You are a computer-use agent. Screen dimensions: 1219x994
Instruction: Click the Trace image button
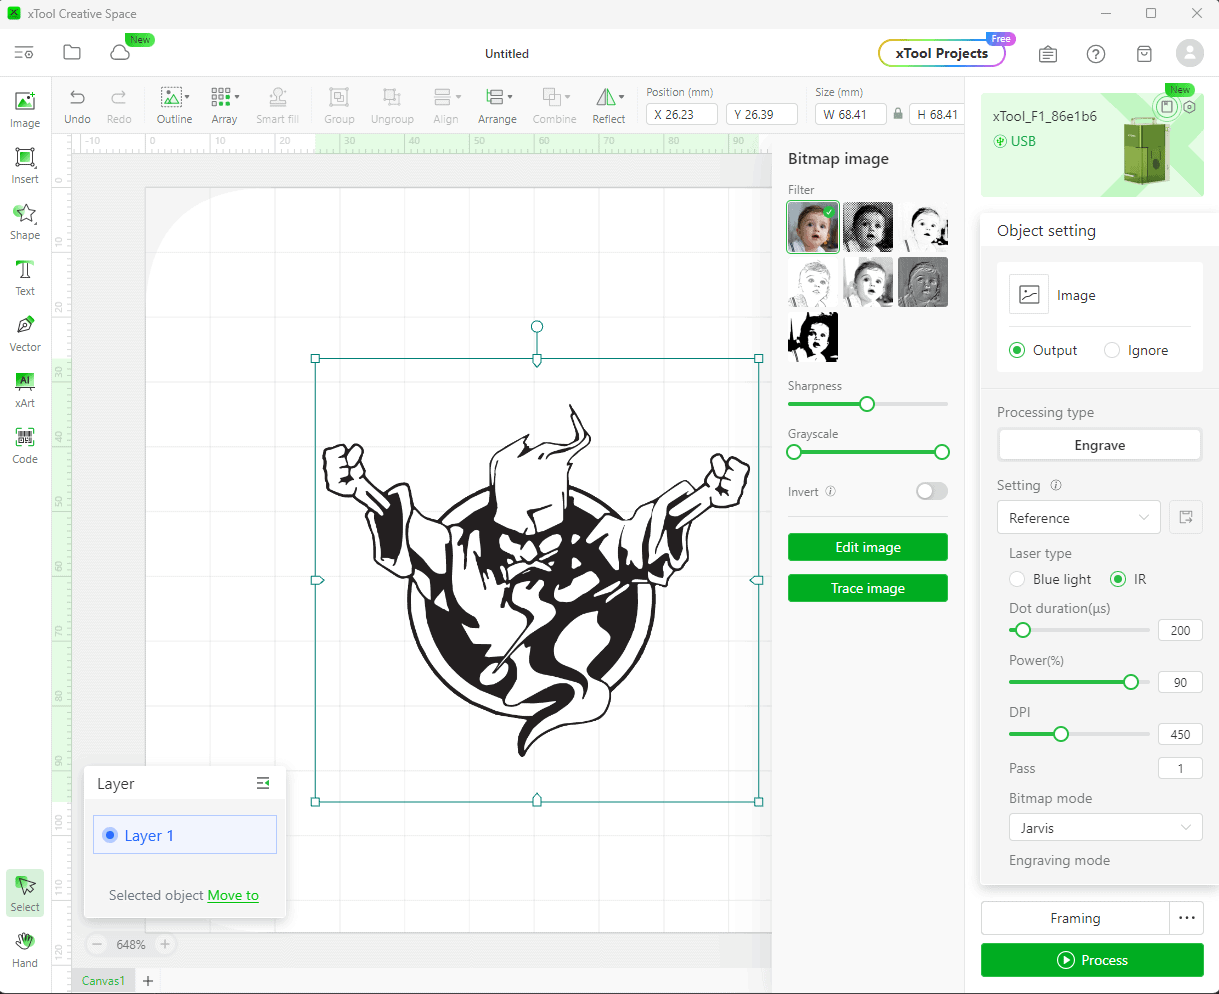coord(867,588)
